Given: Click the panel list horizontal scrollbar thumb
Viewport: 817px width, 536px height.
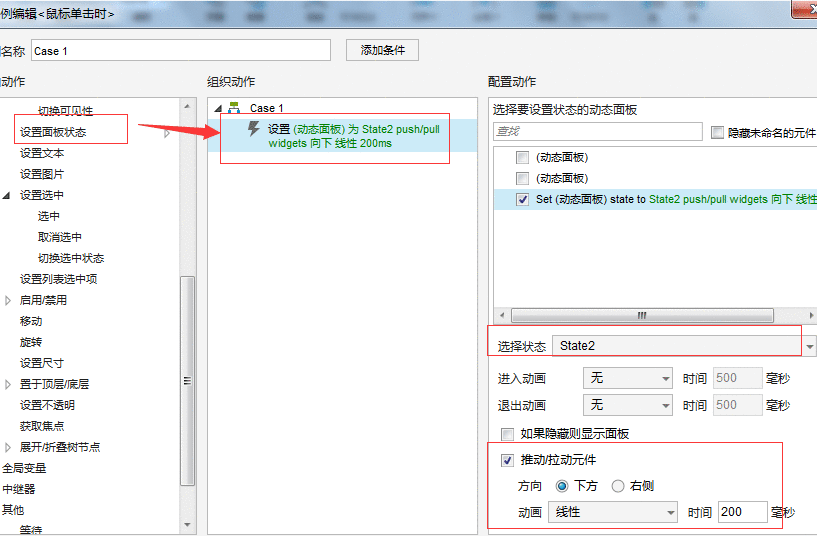Looking at the screenshot, I should [642, 316].
